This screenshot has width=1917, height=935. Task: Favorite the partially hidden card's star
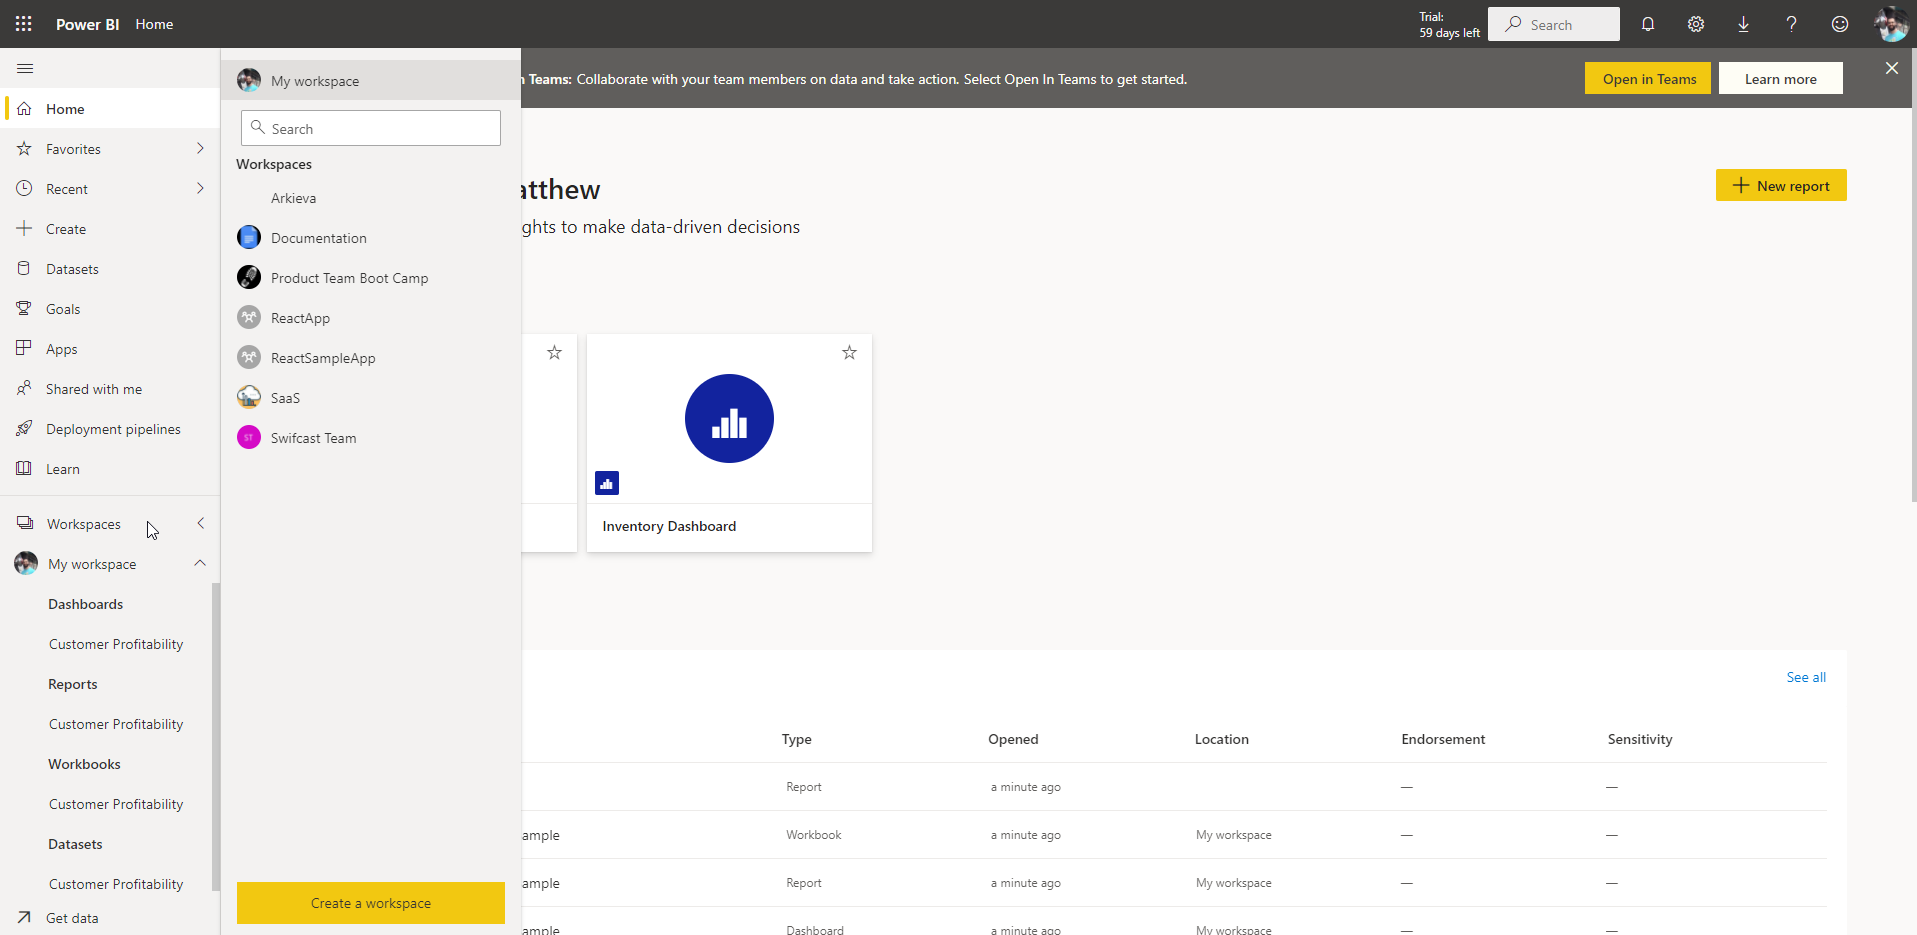(x=554, y=352)
